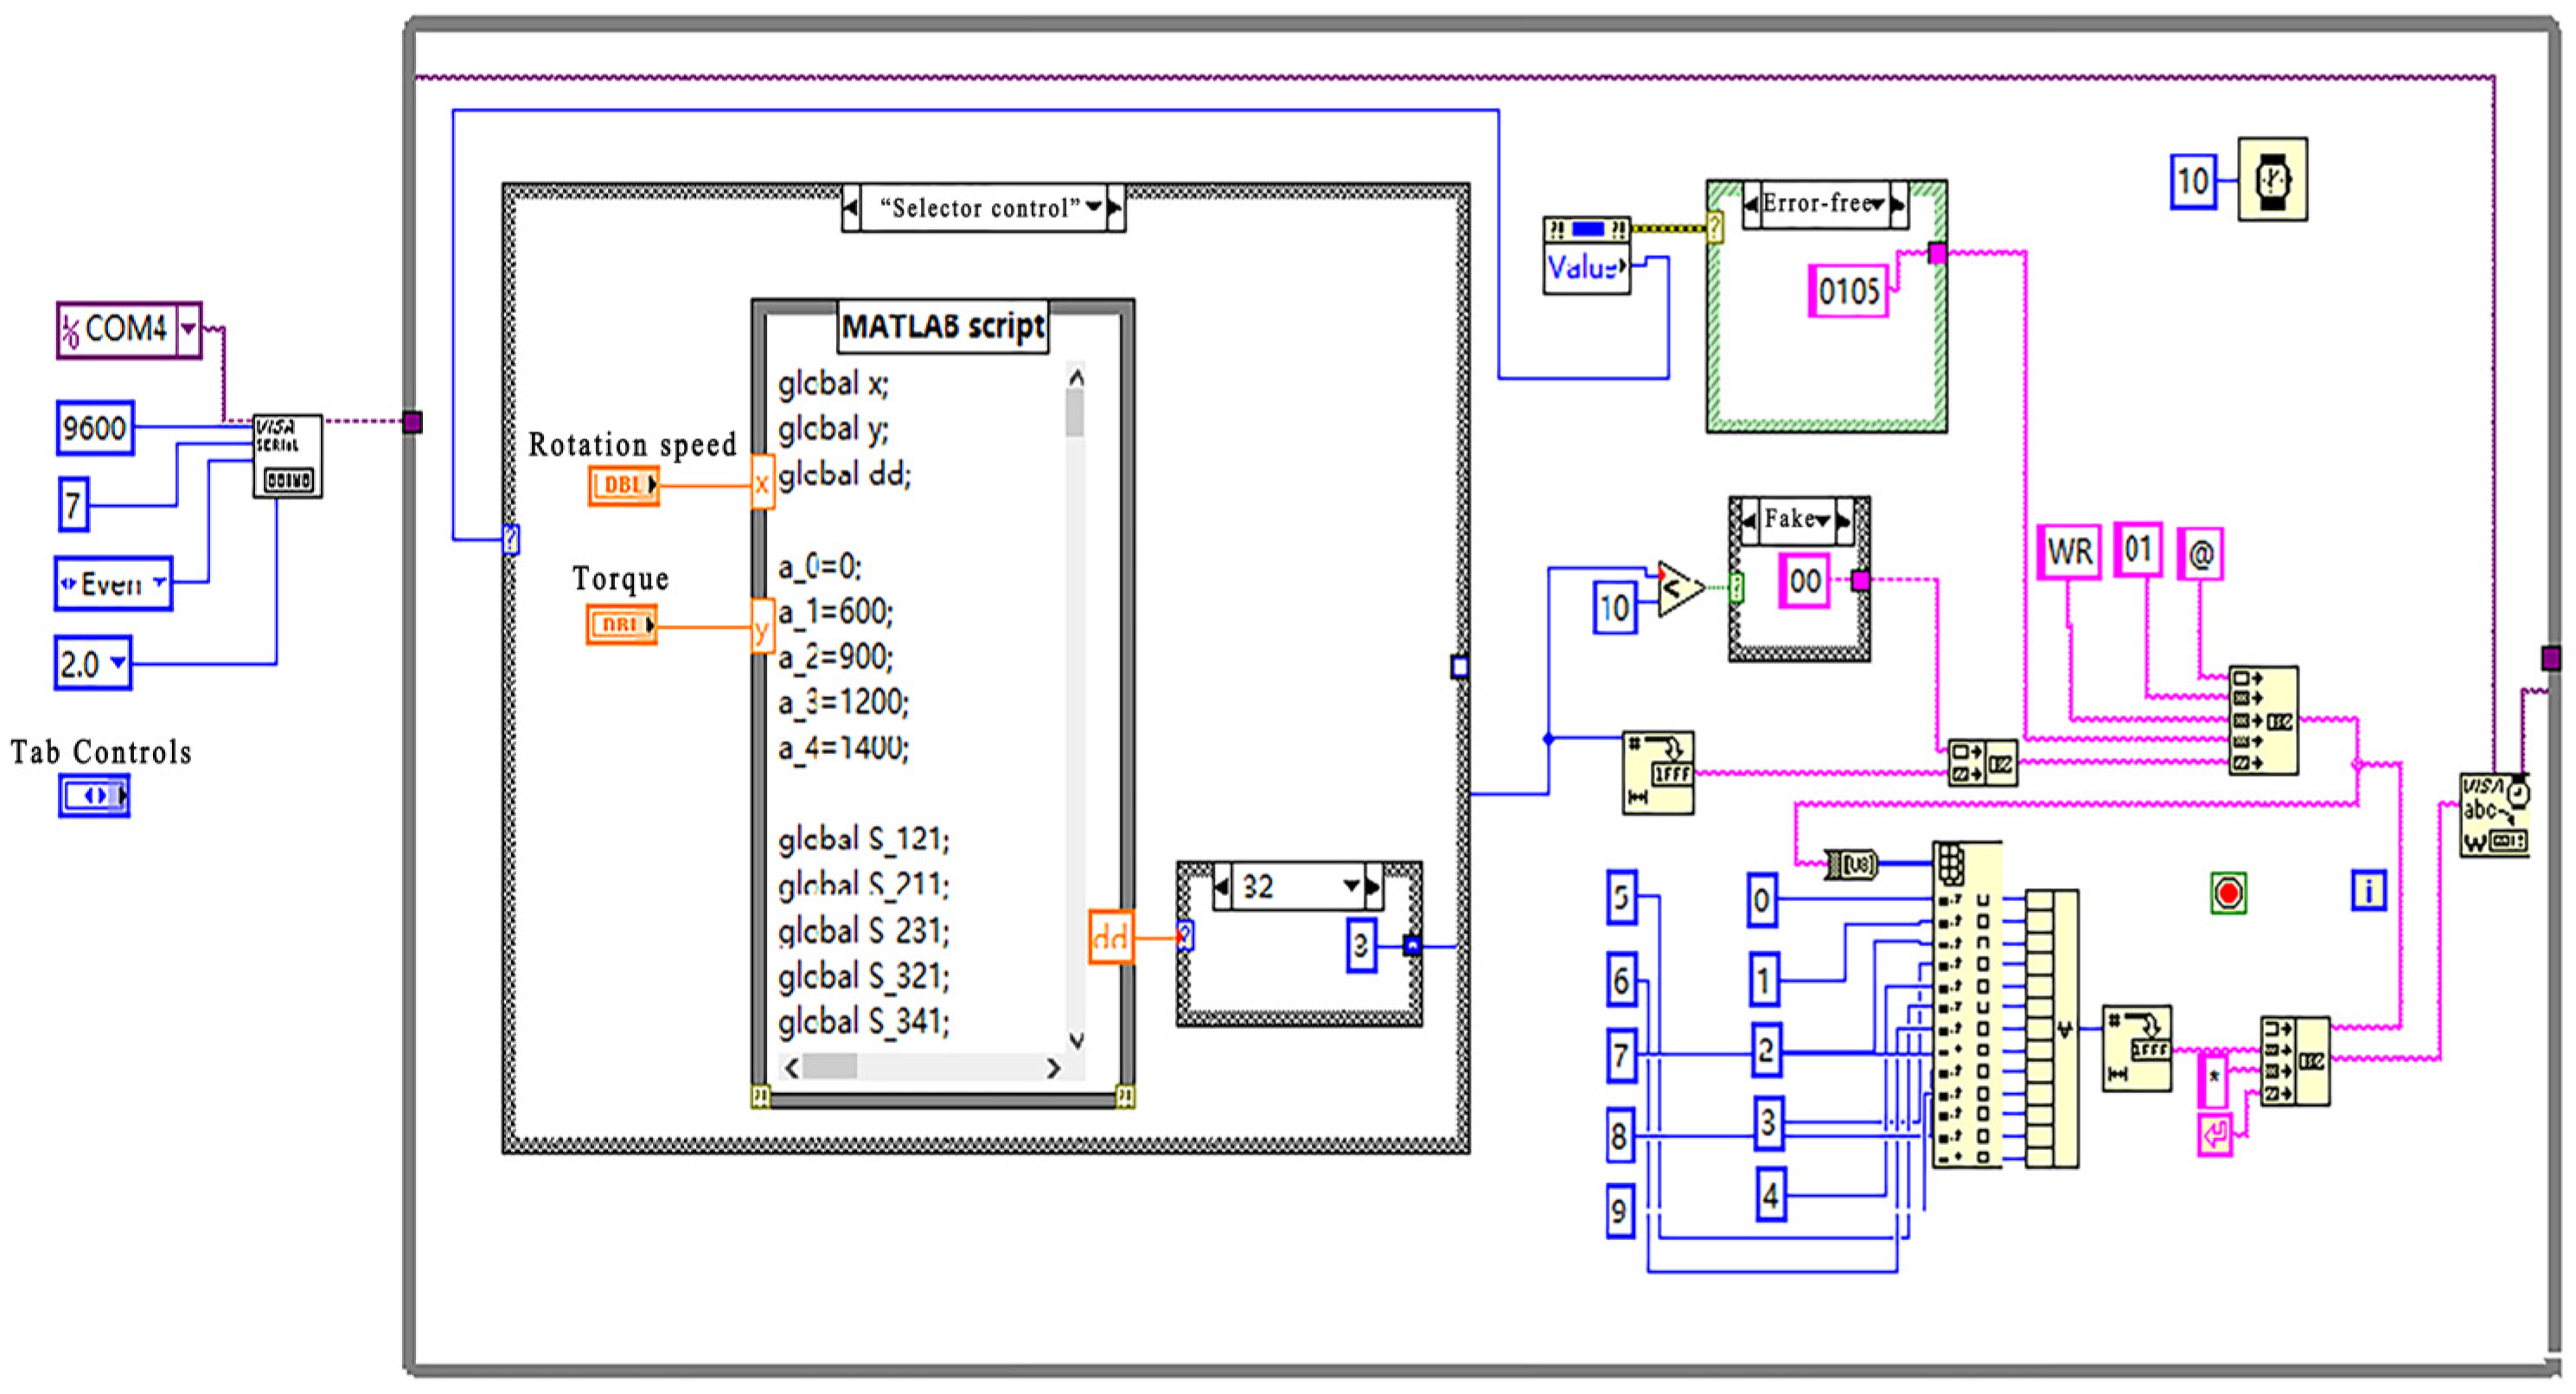Image resolution: width=2576 pixels, height=1394 pixels.
Task: Open the COM4 port dropdown
Action: click(x=188, y=329)
